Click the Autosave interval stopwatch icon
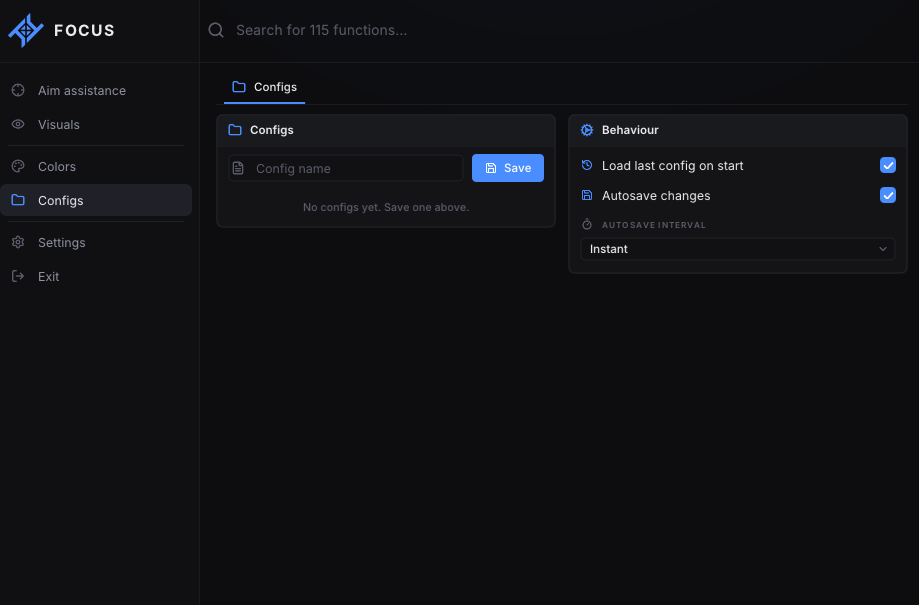Image resolution: width=919 pixels, height=605 pixels. 587,225
